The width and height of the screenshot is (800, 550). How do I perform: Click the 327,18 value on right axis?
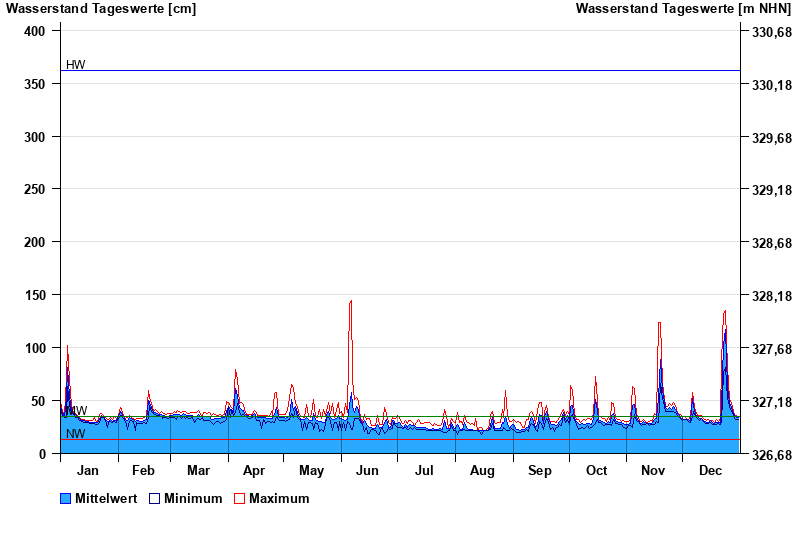tap(772, 402)
